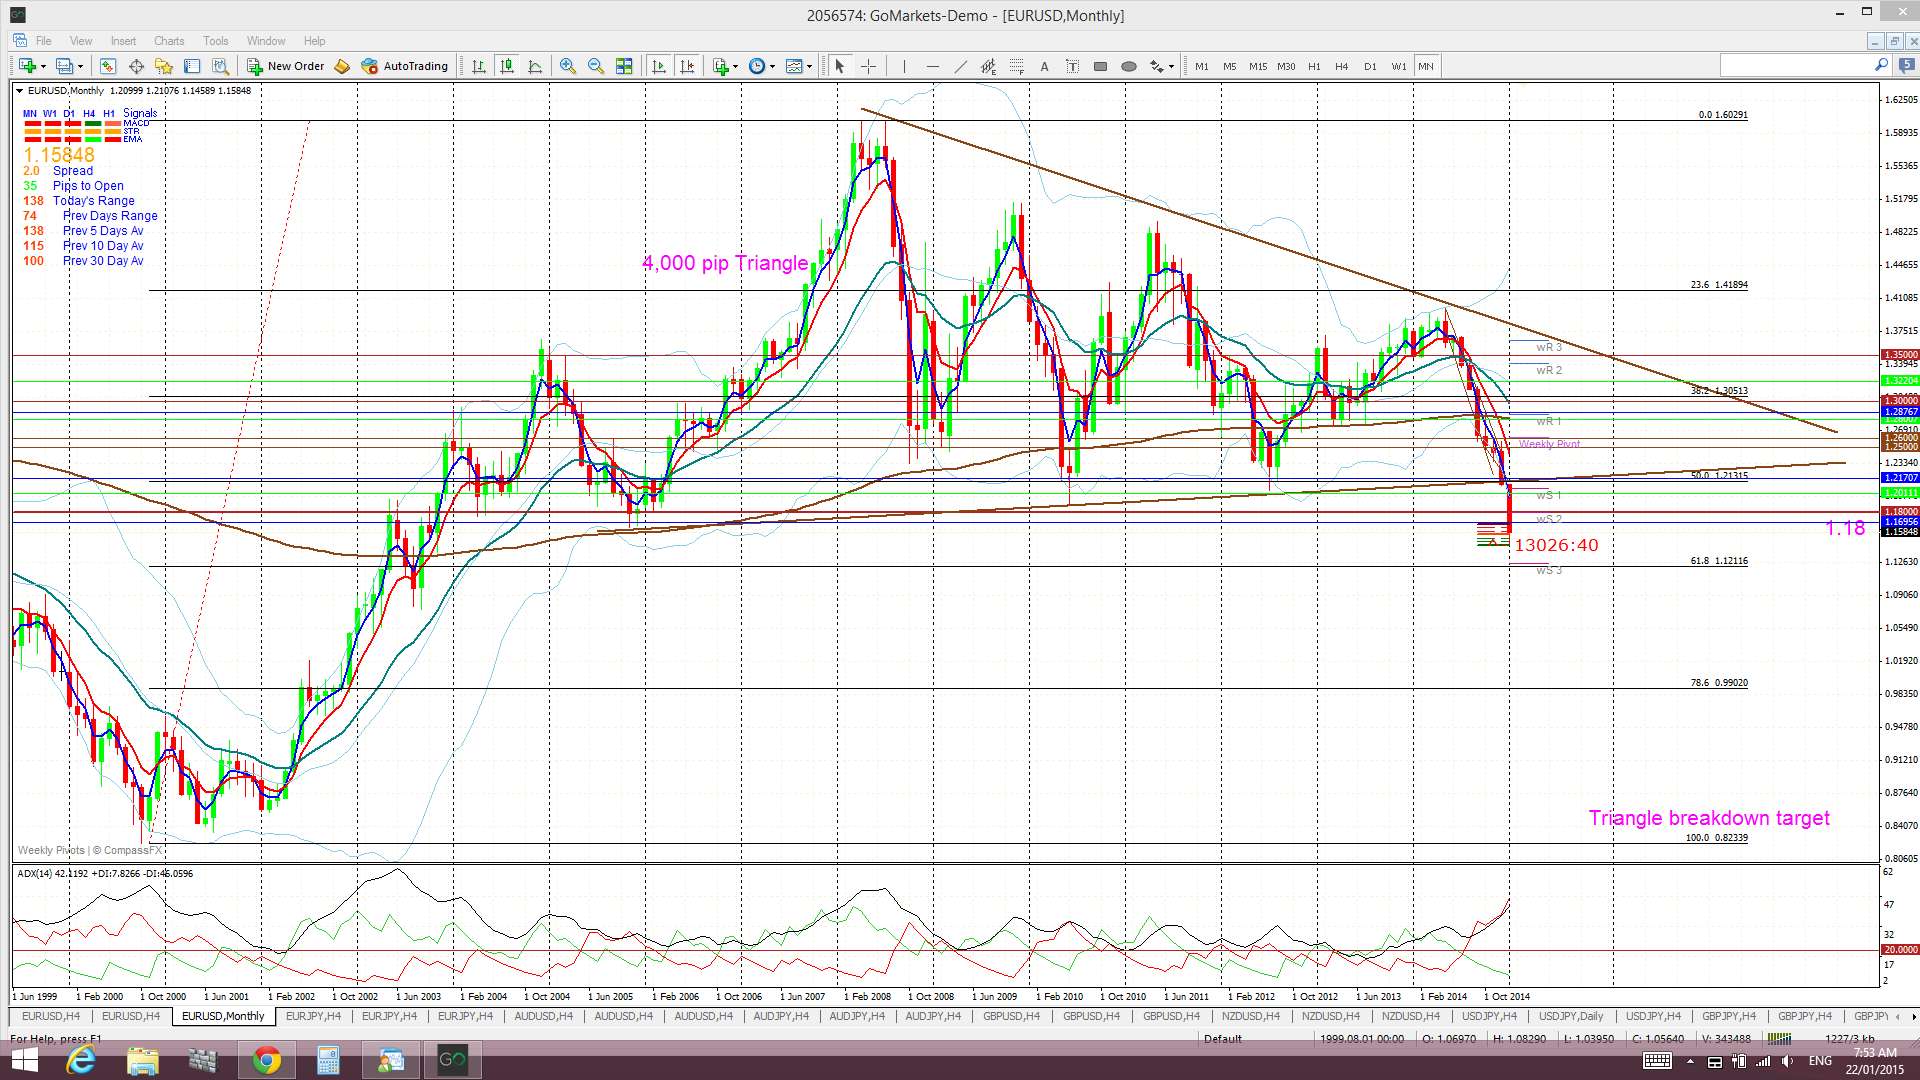Viewport: 1920px width, 1080px height.
Task: Select the Crosshair cursor tool
Action: [x=868, y=66]
